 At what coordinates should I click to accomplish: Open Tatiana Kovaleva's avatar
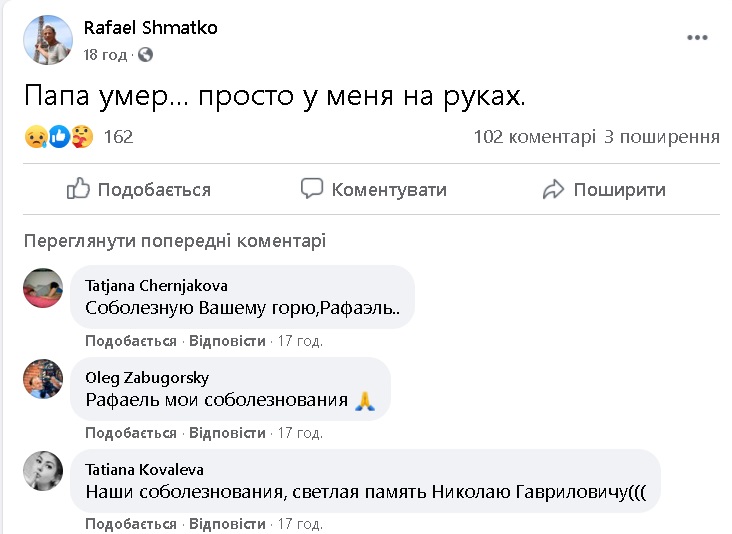click(43, 471)
